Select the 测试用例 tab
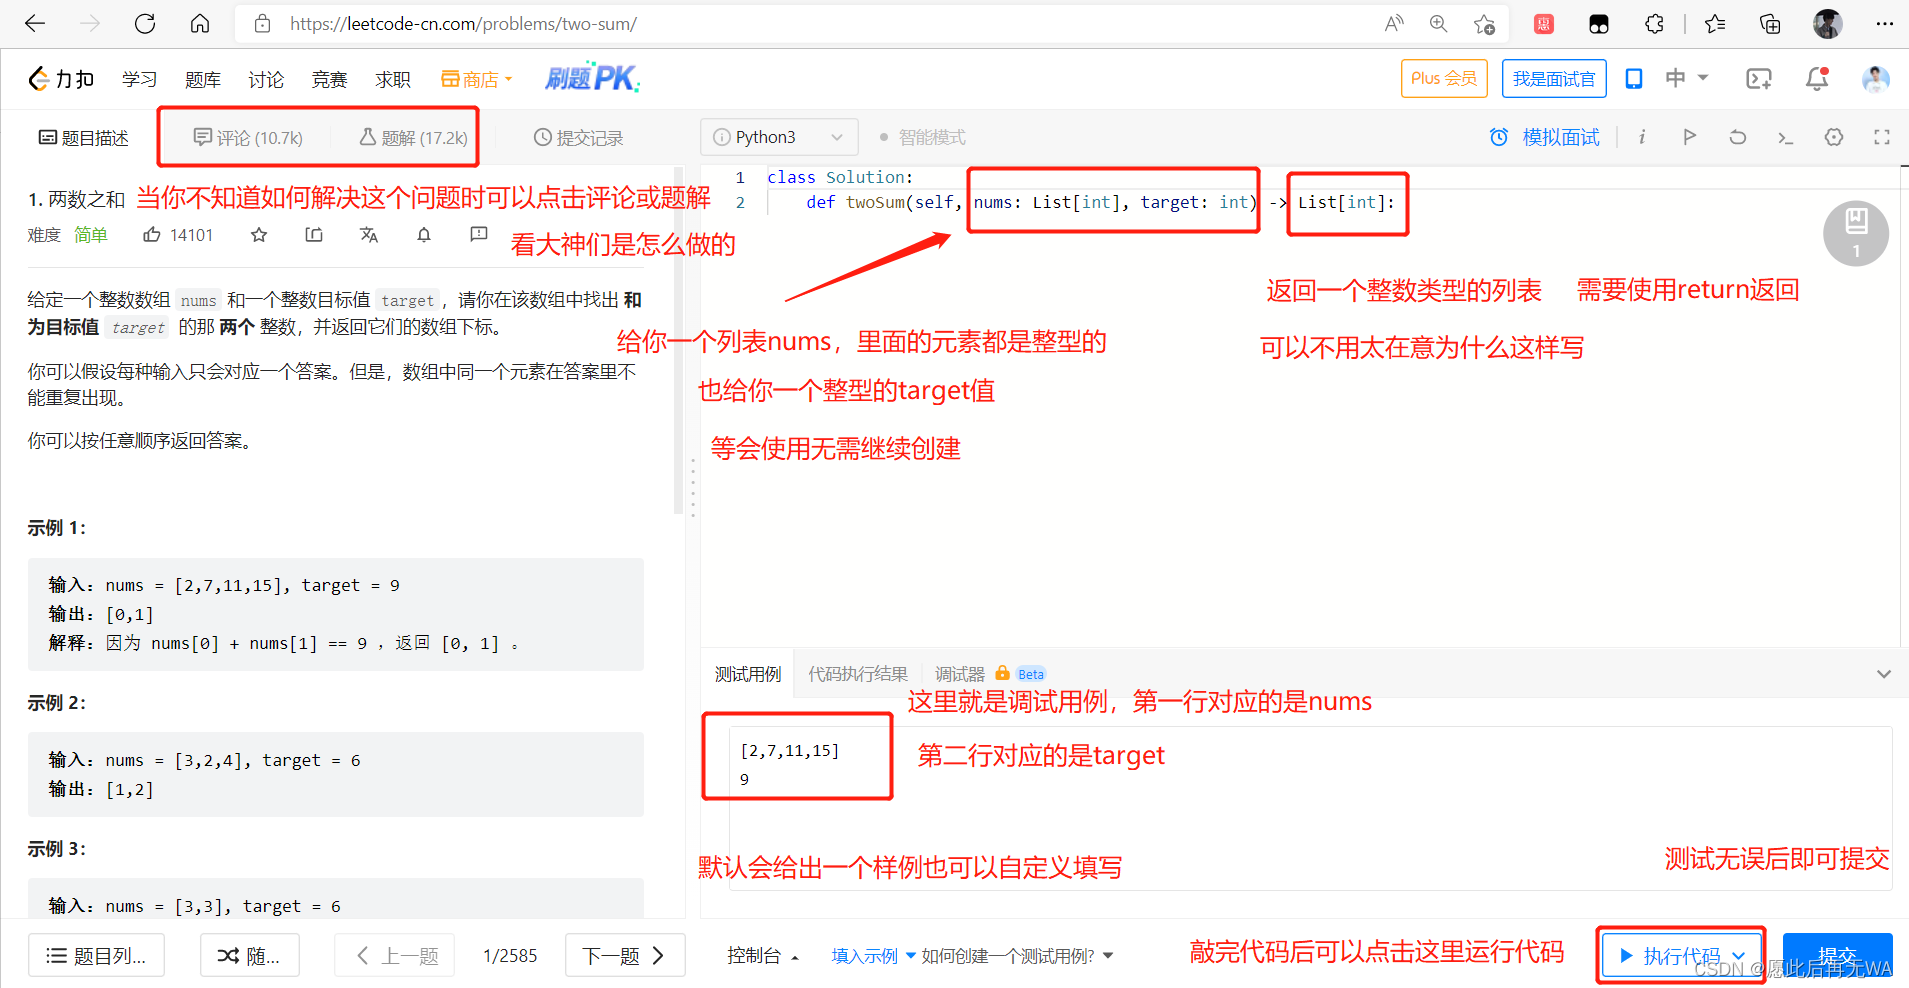This screenshot has height=988, width=1909. tap(748, 674)
